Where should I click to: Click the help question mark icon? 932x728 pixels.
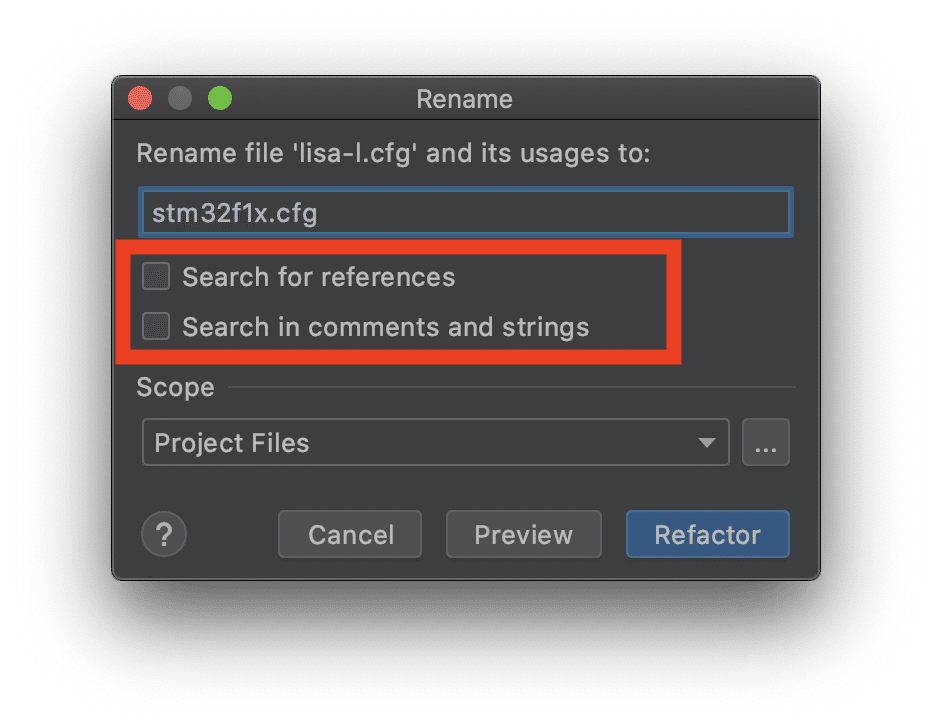[x=164, y=534]
